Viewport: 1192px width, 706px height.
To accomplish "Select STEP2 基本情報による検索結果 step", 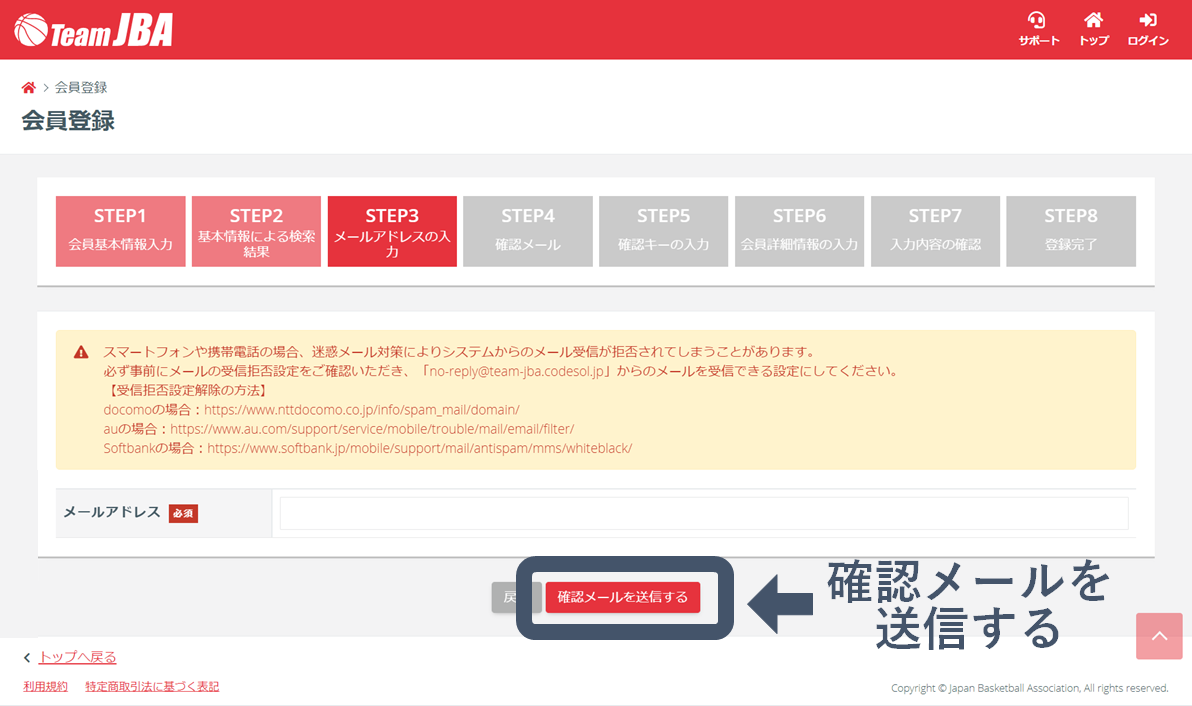I will [x=256, y=231].
